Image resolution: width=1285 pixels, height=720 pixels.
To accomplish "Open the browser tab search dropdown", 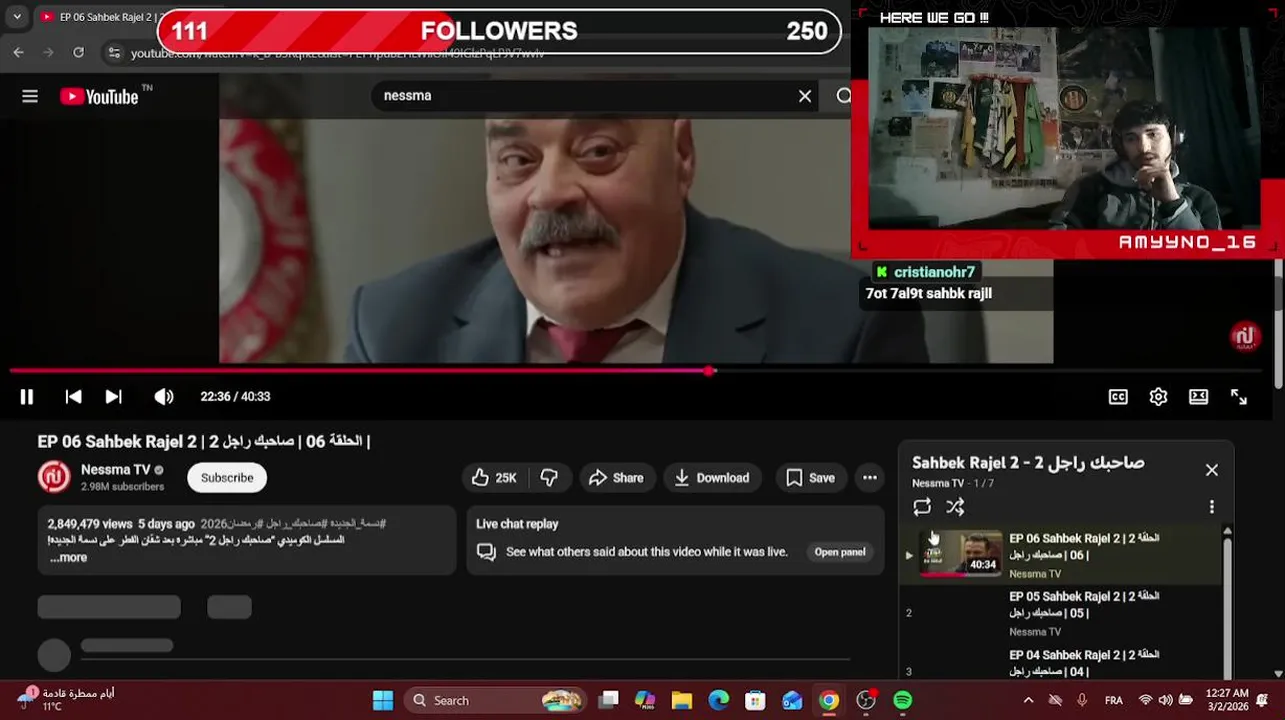I will pos(17,17).
